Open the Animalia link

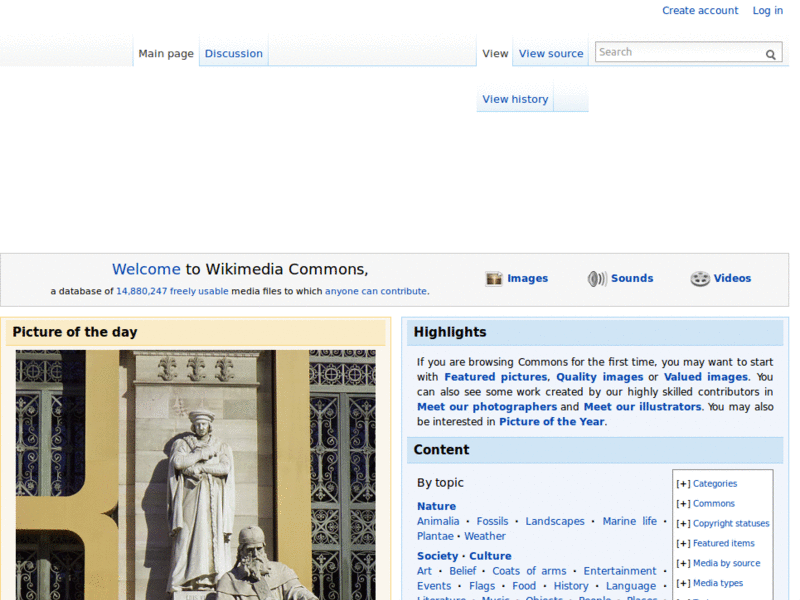pyautogui.click(x=438, y=521)
